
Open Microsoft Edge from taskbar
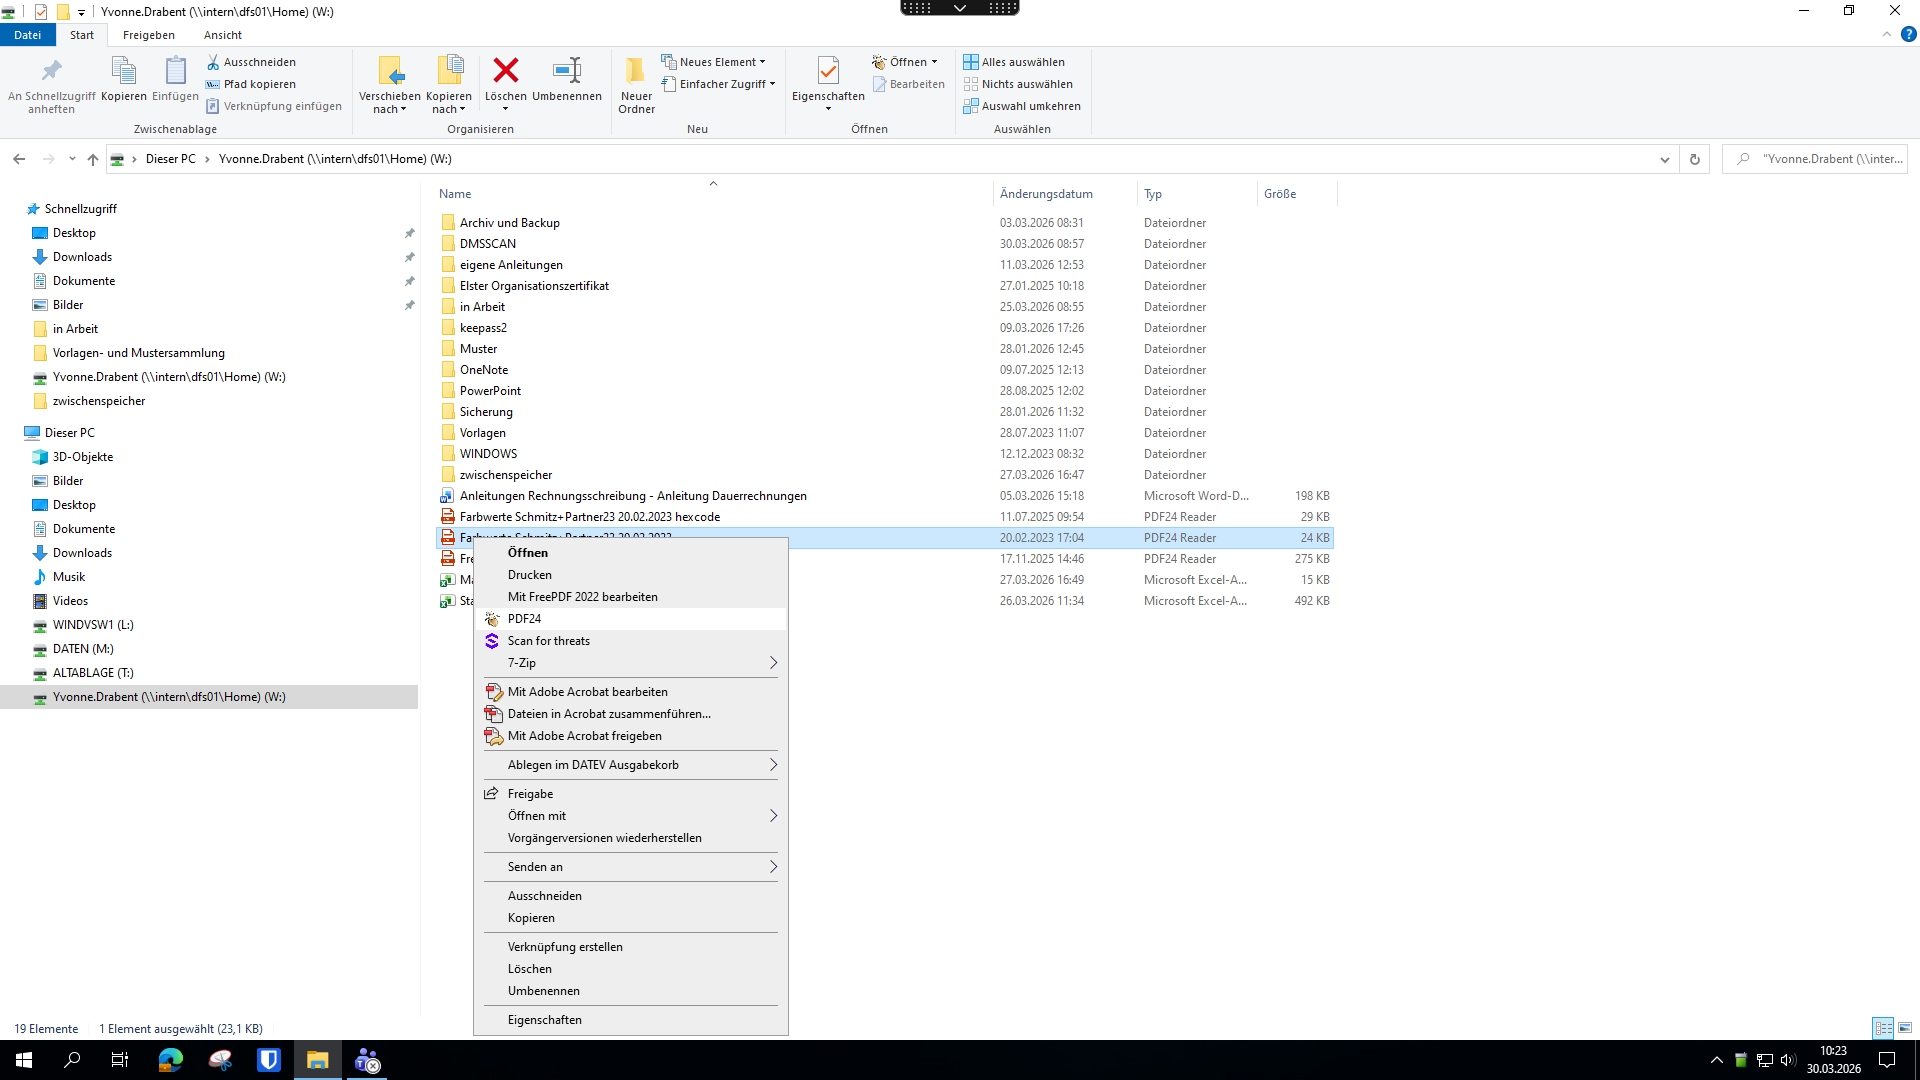click(171, 1060)
